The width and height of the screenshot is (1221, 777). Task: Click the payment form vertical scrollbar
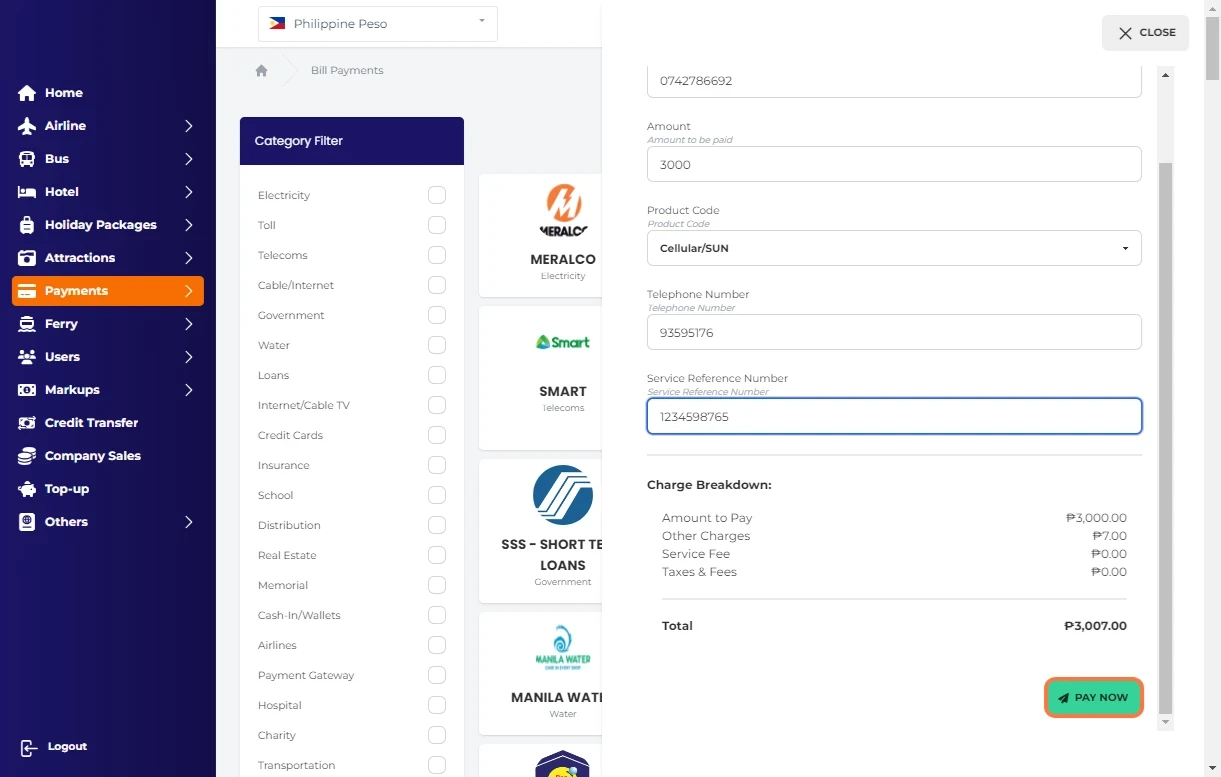(x=1164, y=400)
